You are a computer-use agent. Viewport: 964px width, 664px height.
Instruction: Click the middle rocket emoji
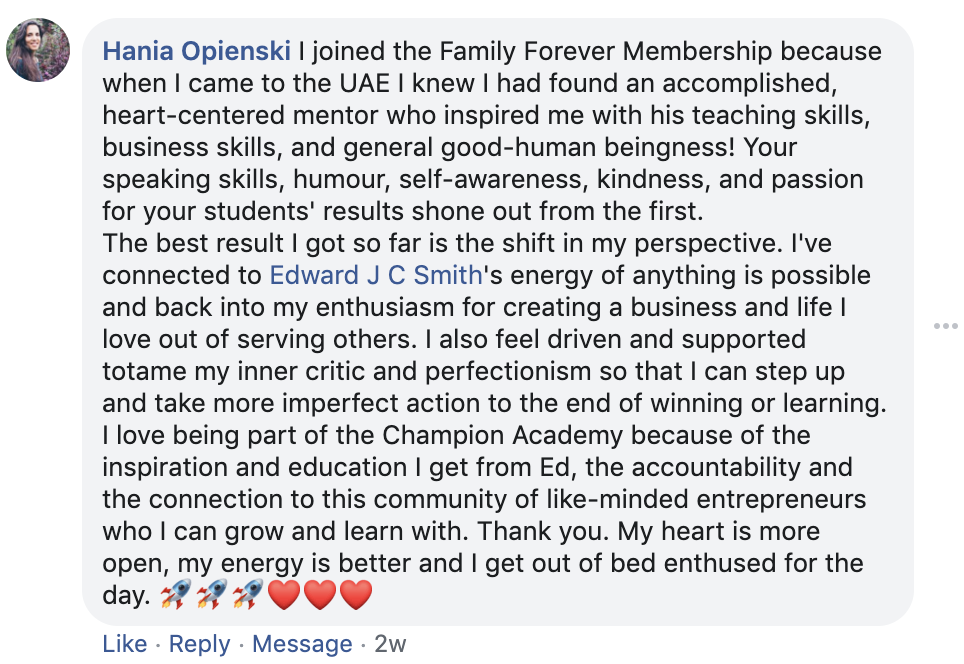[x=210, y=595]
